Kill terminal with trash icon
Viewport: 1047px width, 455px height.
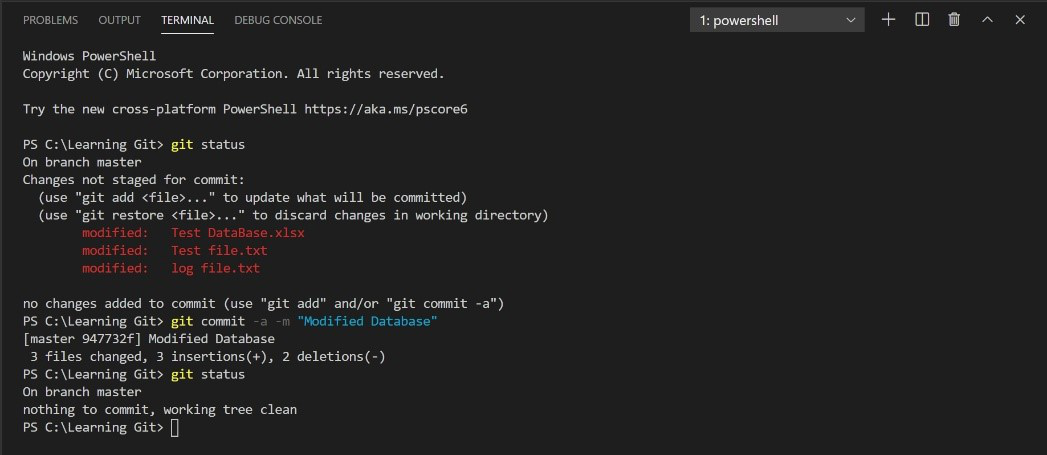[x=954, y=20]
